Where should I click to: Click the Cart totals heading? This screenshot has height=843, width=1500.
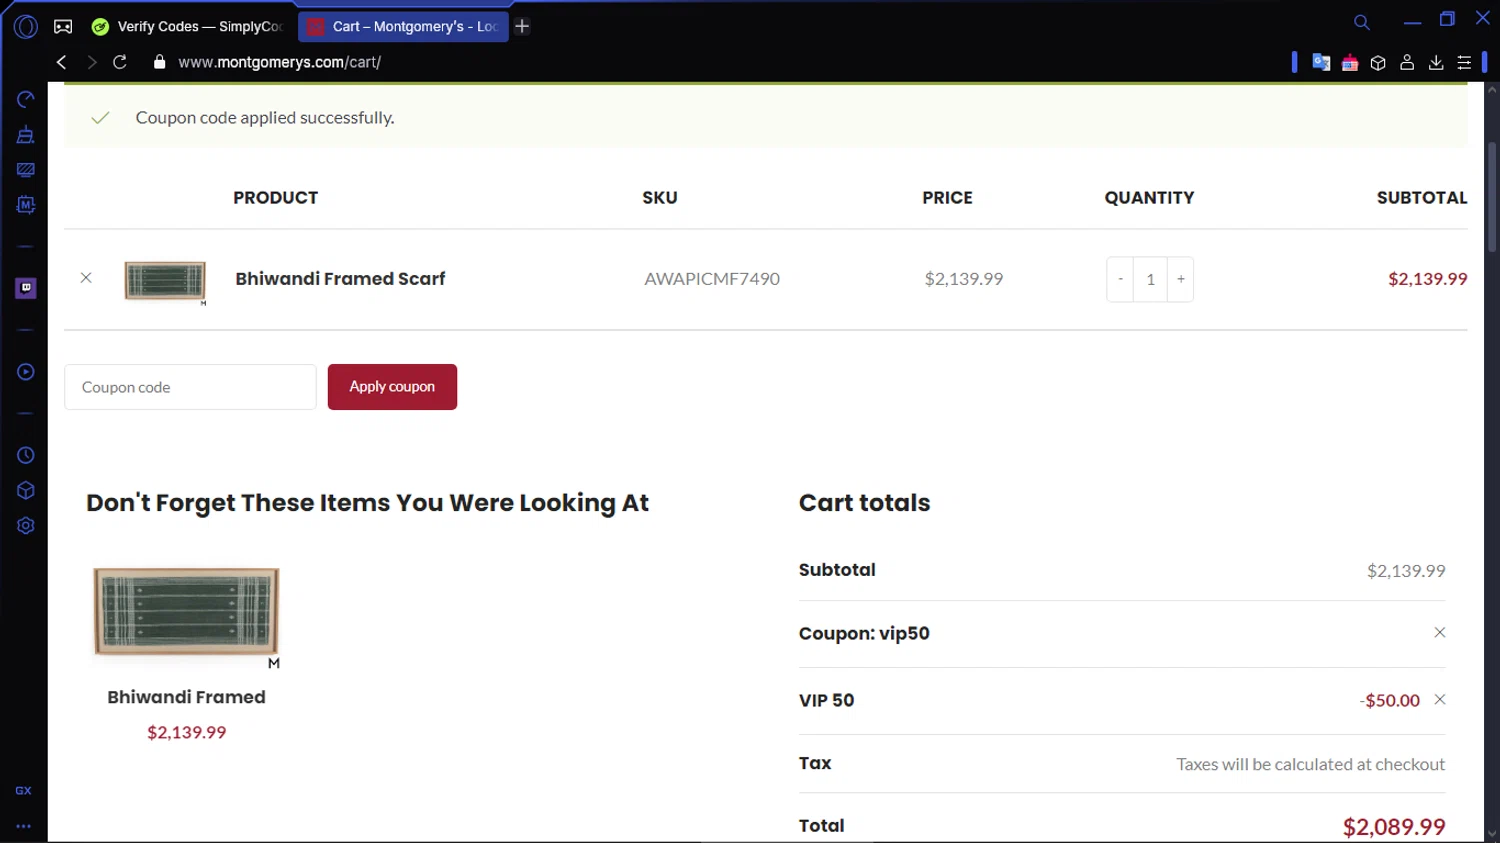(865, 503)
